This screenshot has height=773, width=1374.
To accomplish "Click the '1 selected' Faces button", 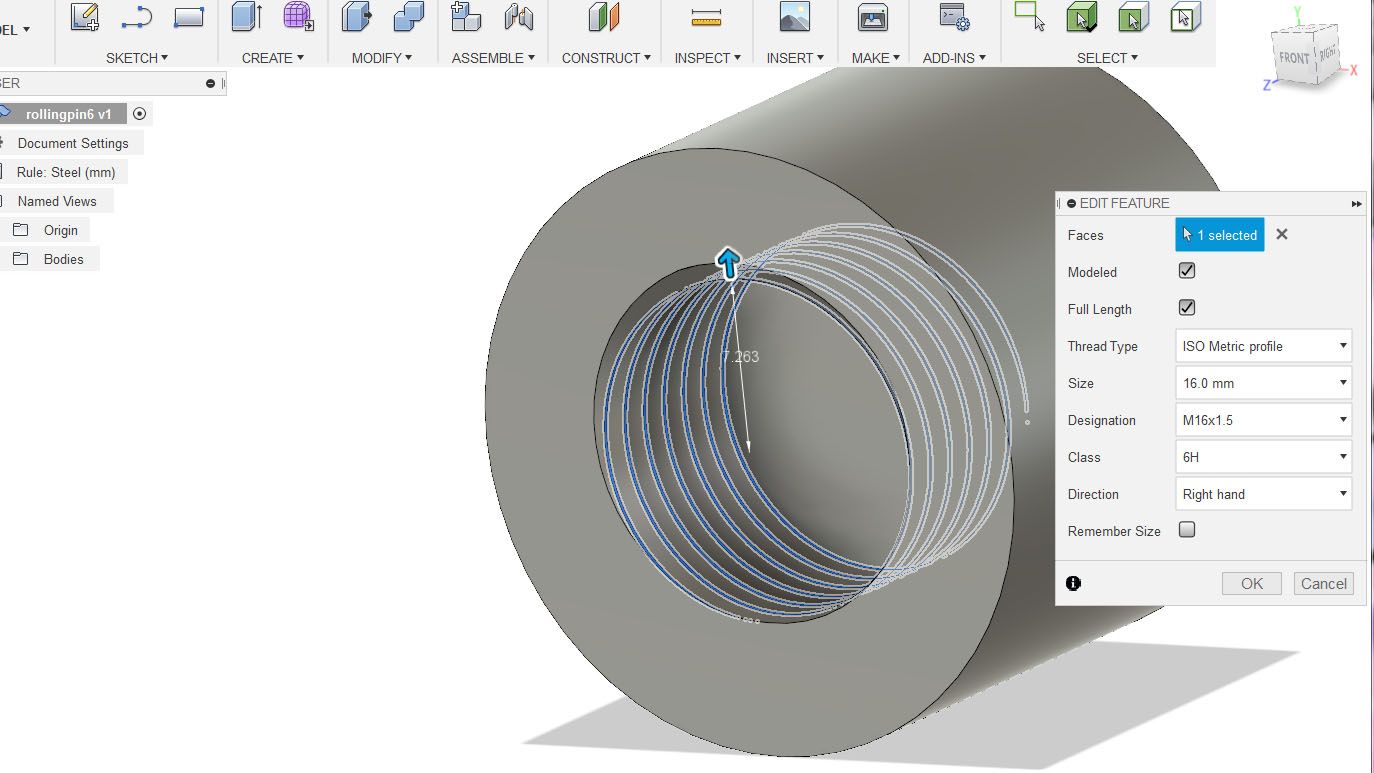I will tap(1220, 235).
